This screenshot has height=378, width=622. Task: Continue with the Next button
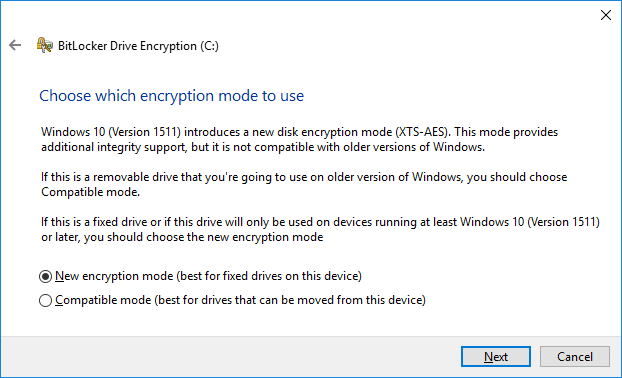click(496, 357)
